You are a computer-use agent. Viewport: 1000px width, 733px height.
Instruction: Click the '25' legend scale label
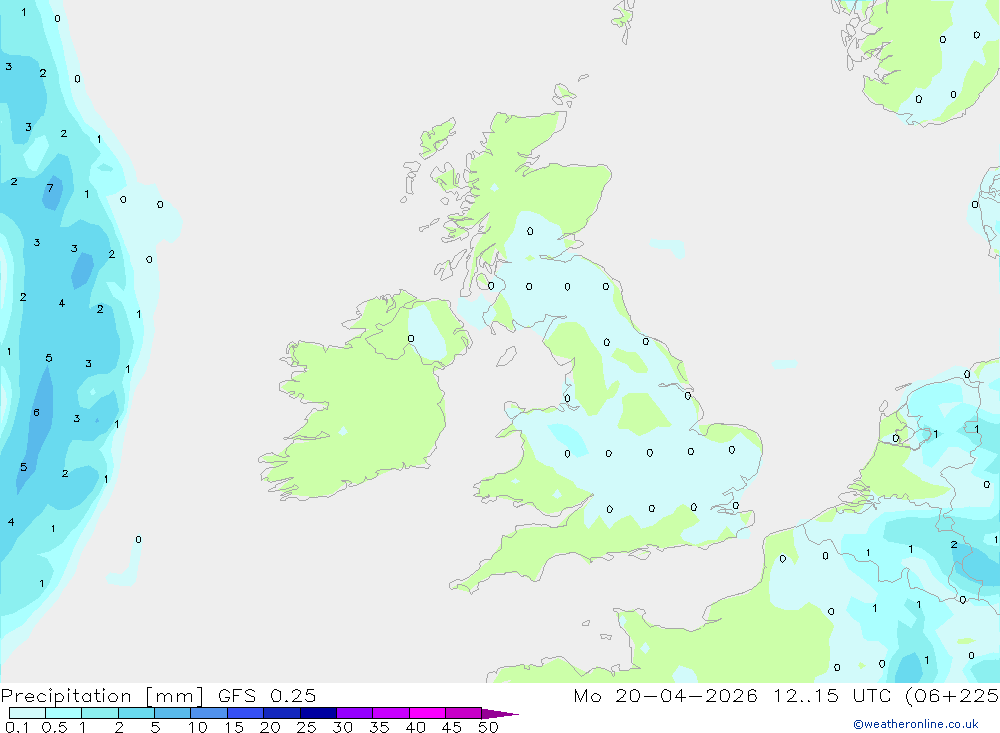306,727
